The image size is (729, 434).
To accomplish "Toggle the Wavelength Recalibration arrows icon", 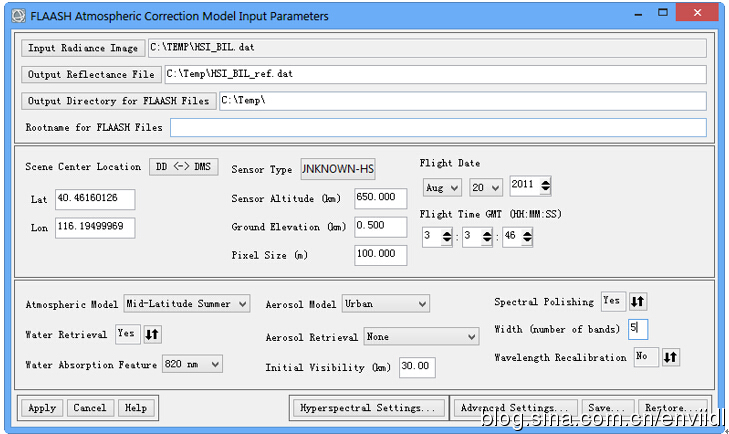I will (x=670, y=357).
